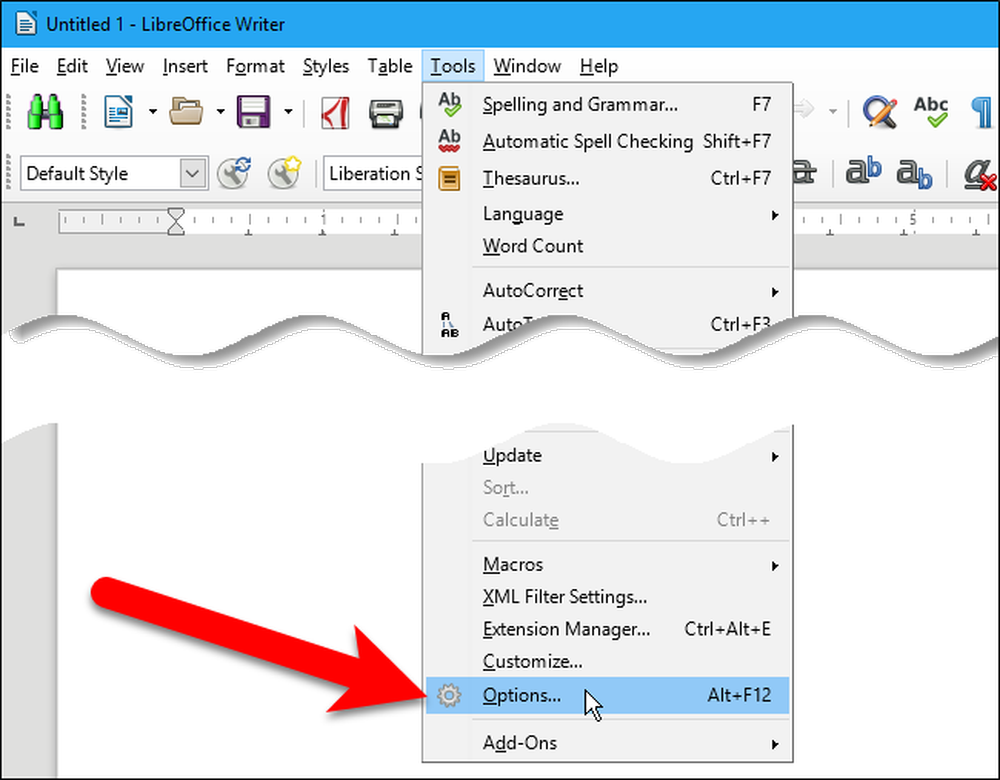Click the Abc spelling check toolbar icon

930,112
